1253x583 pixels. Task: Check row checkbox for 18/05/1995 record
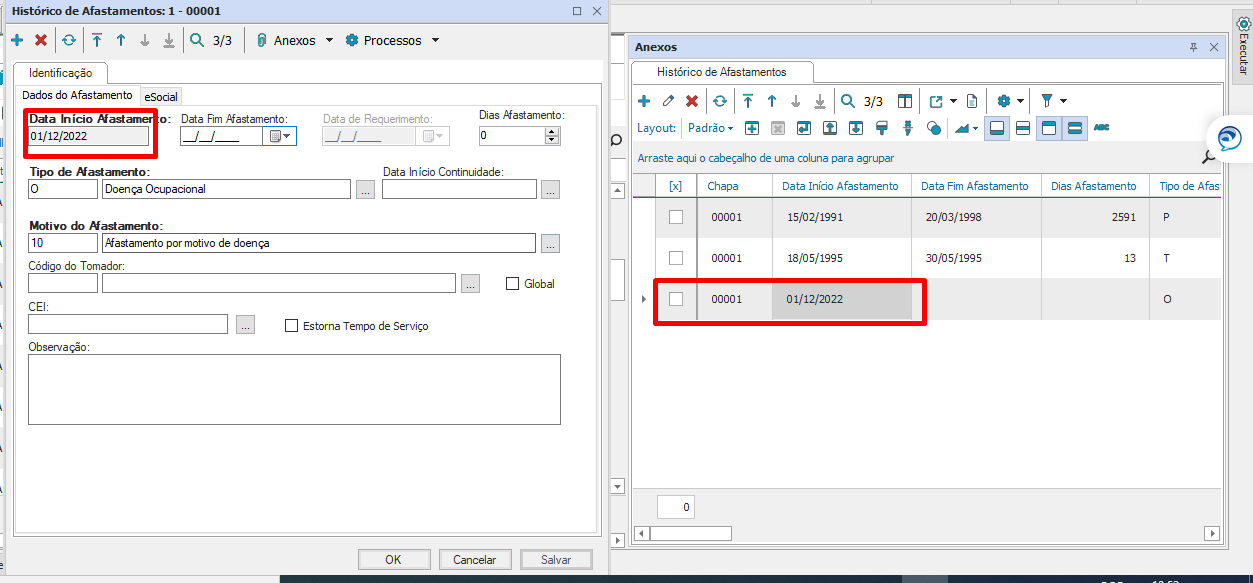click(676, 258)
